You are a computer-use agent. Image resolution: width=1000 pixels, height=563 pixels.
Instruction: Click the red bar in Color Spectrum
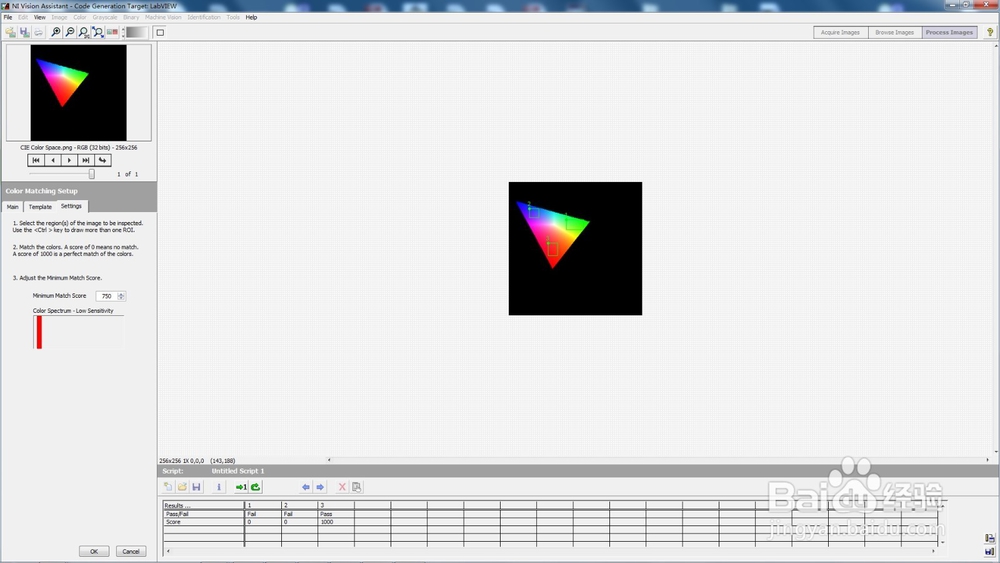(39, 332)
